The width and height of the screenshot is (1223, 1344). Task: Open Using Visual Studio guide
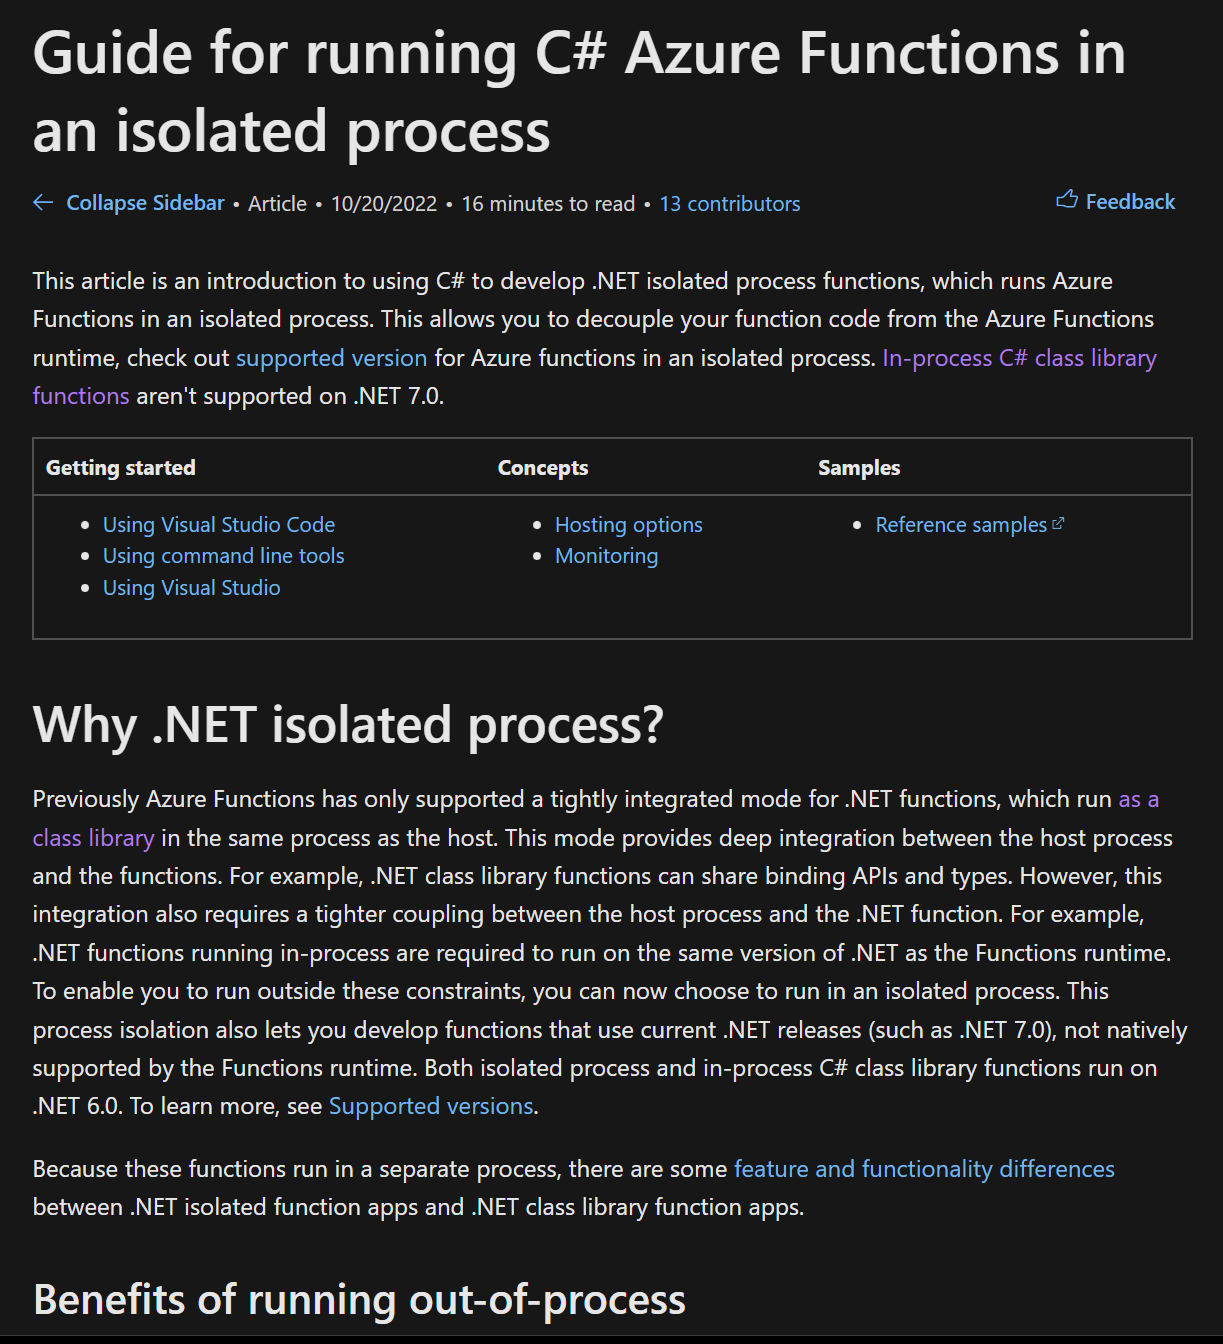tap(191, 587)
